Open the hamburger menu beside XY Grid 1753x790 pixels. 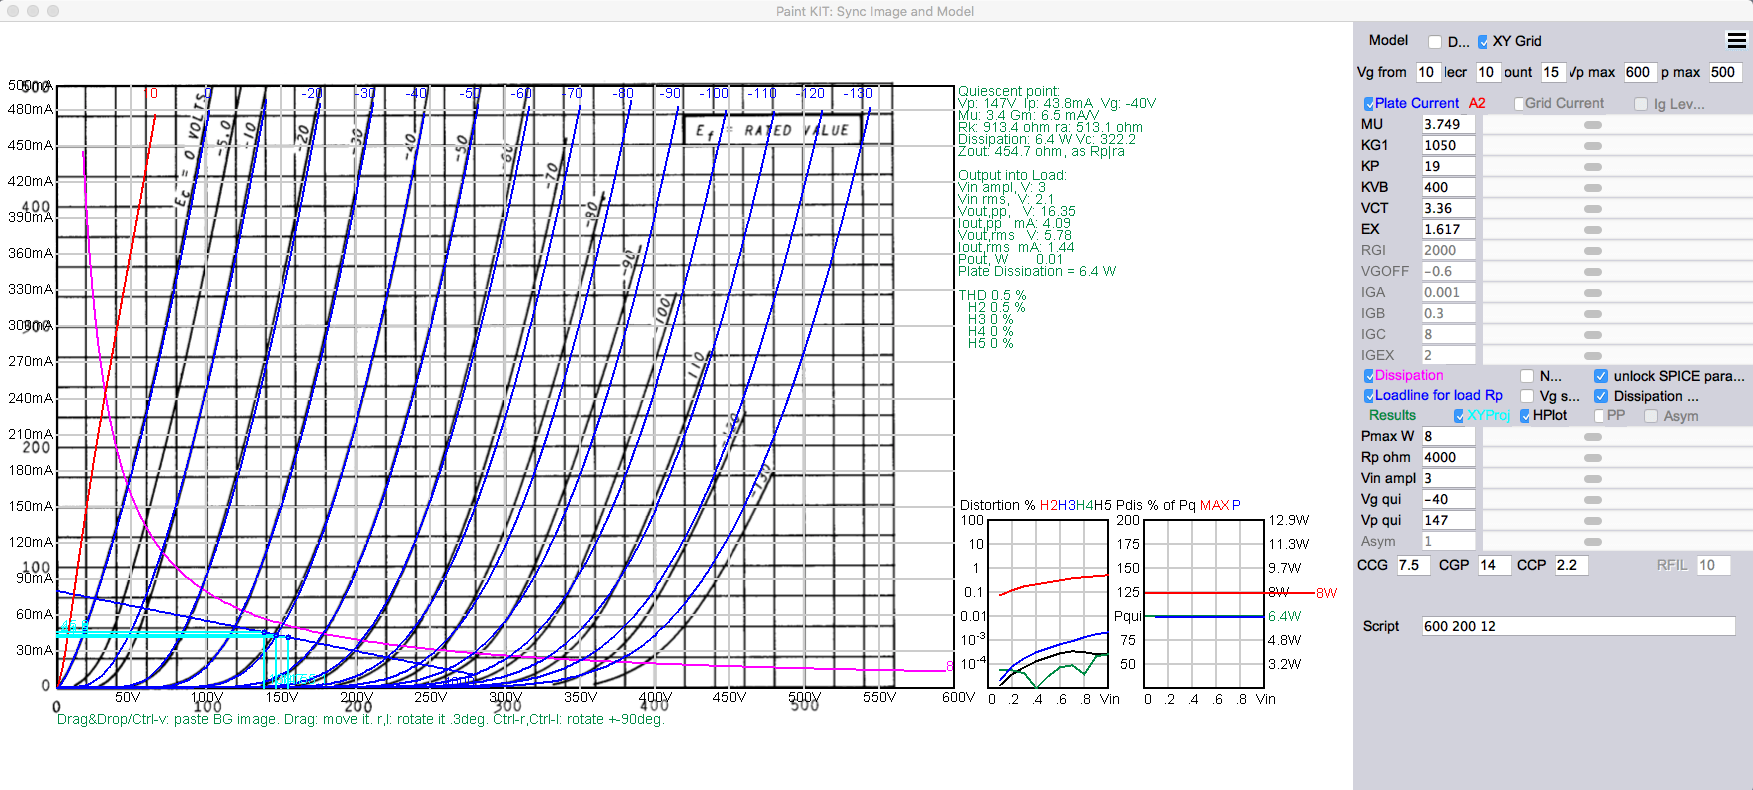[1736, 41]
